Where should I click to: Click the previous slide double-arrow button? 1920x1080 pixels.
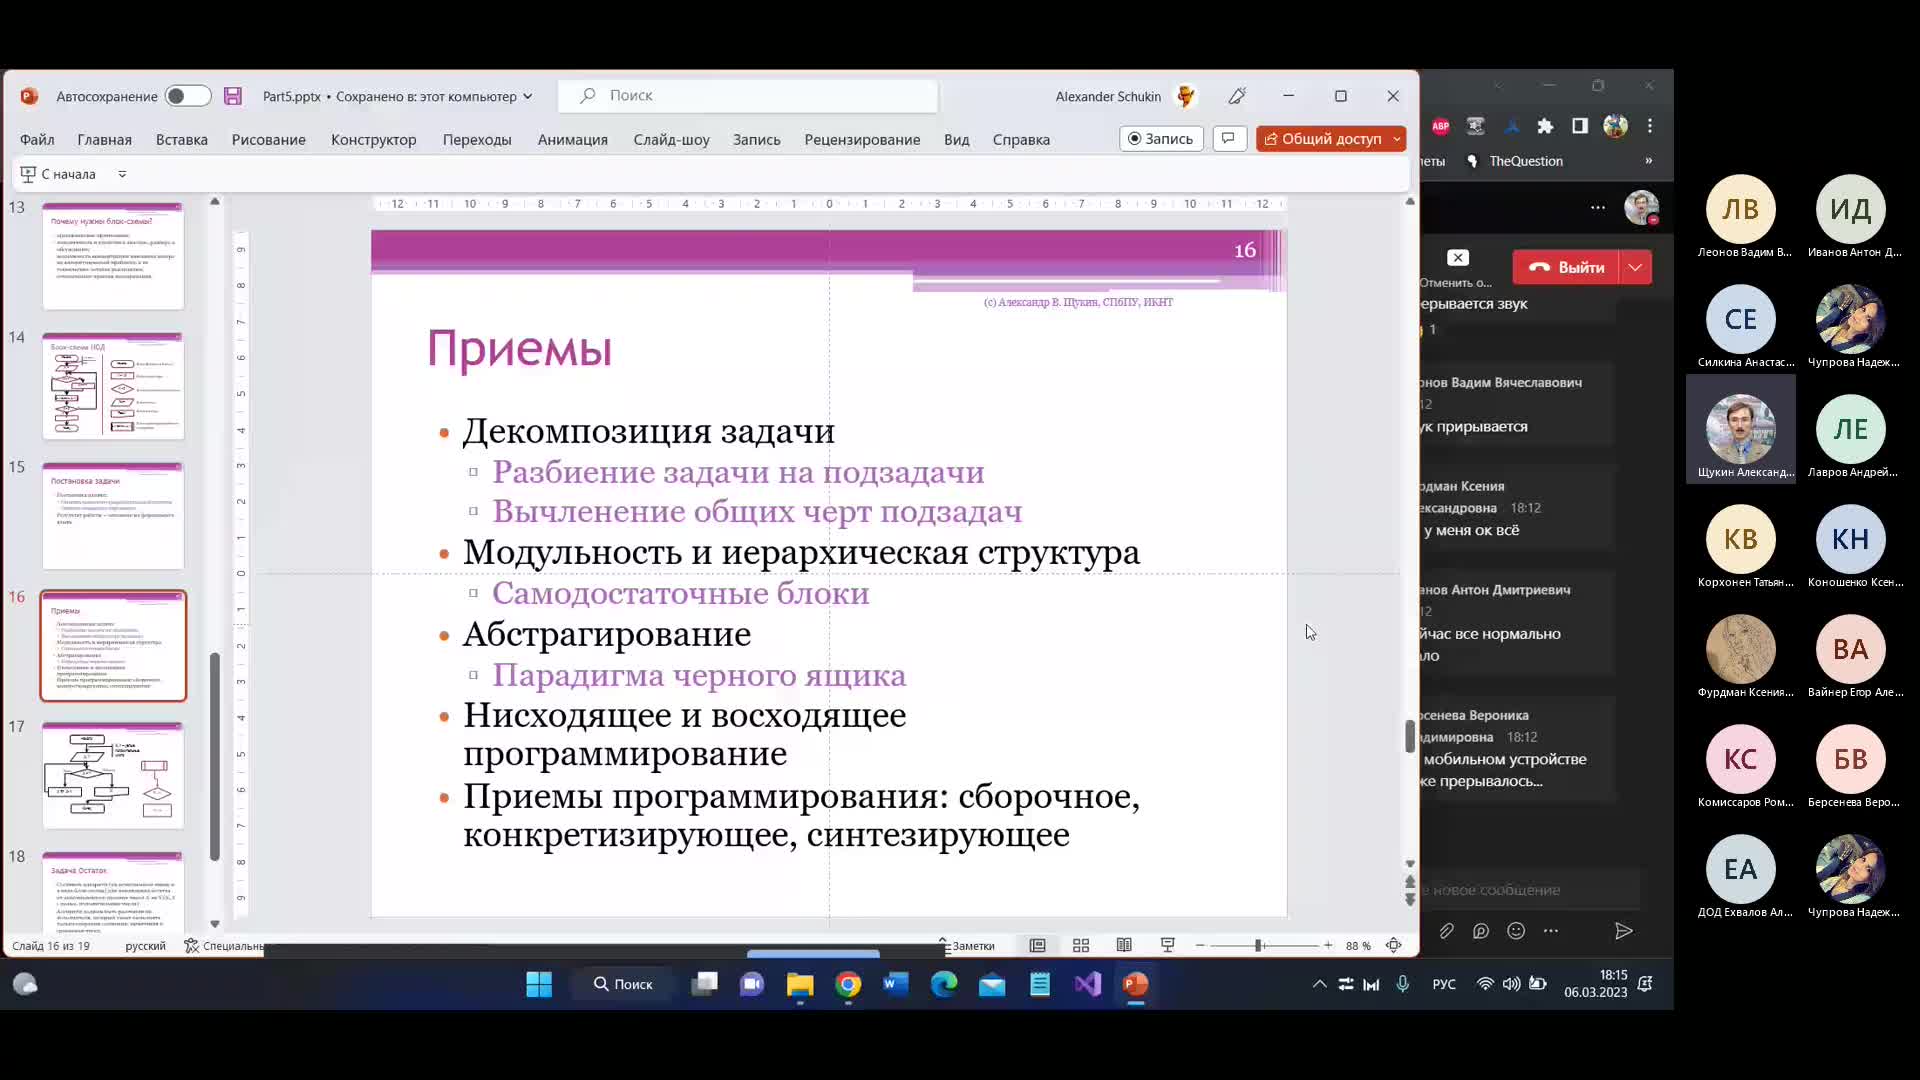[1410, 882]
